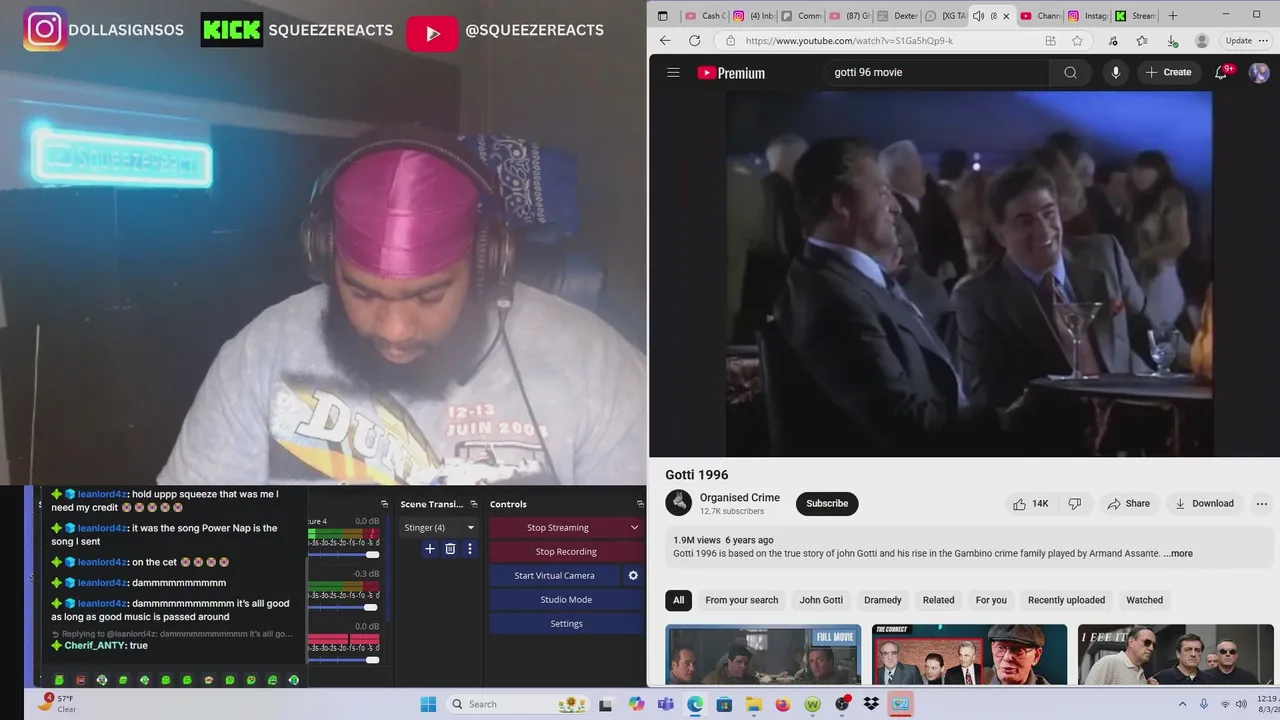
Task: Select the From your search chip
Action: coord(742,600)
